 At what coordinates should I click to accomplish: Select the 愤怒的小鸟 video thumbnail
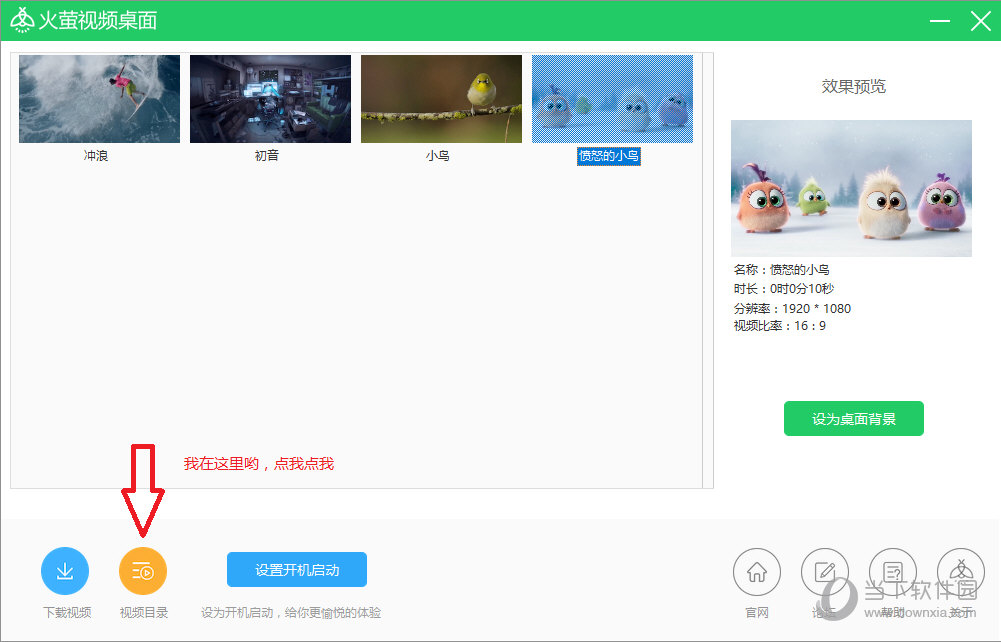point(612,99)
